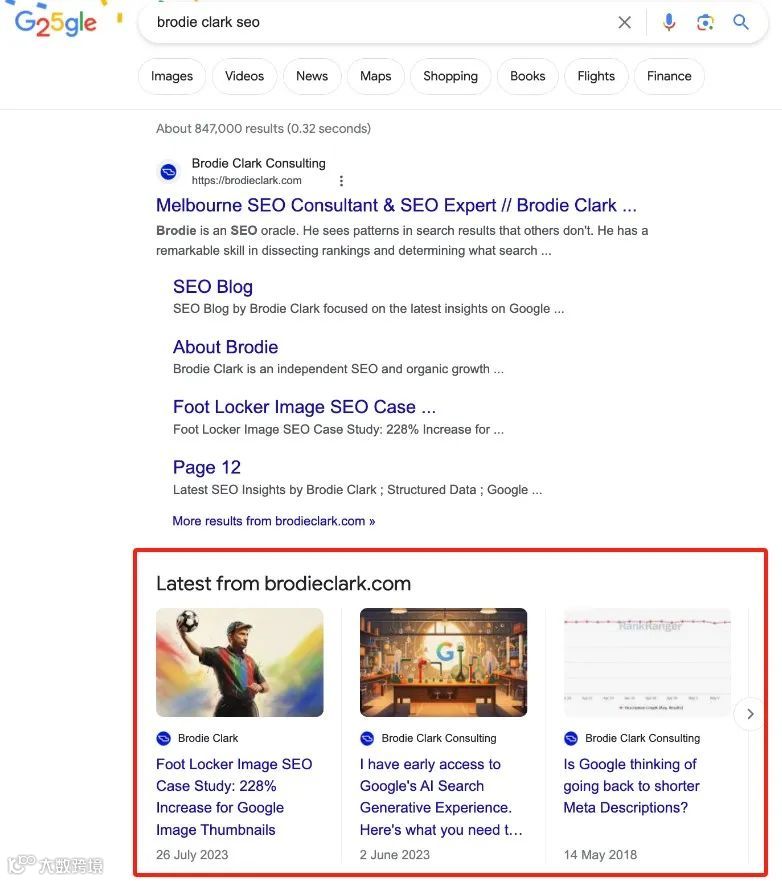
Task: Click the Brodie Clark Consulting favicon in top result
Action: [x=169, y=171]
